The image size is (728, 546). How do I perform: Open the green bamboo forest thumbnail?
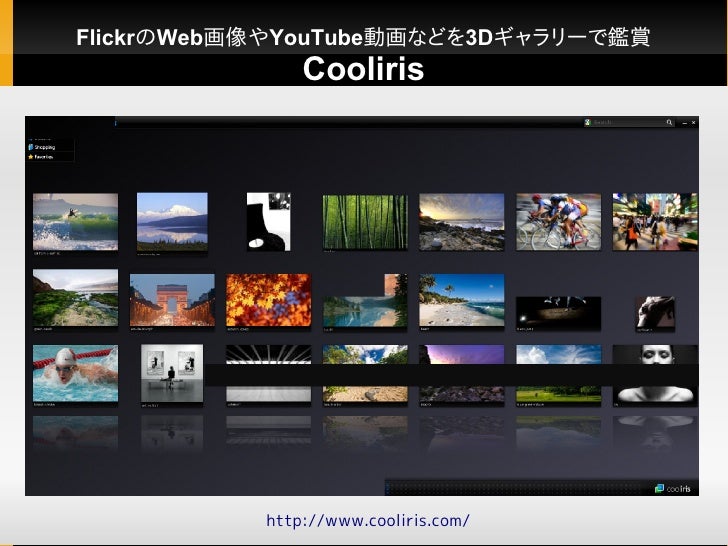point(365,222)
